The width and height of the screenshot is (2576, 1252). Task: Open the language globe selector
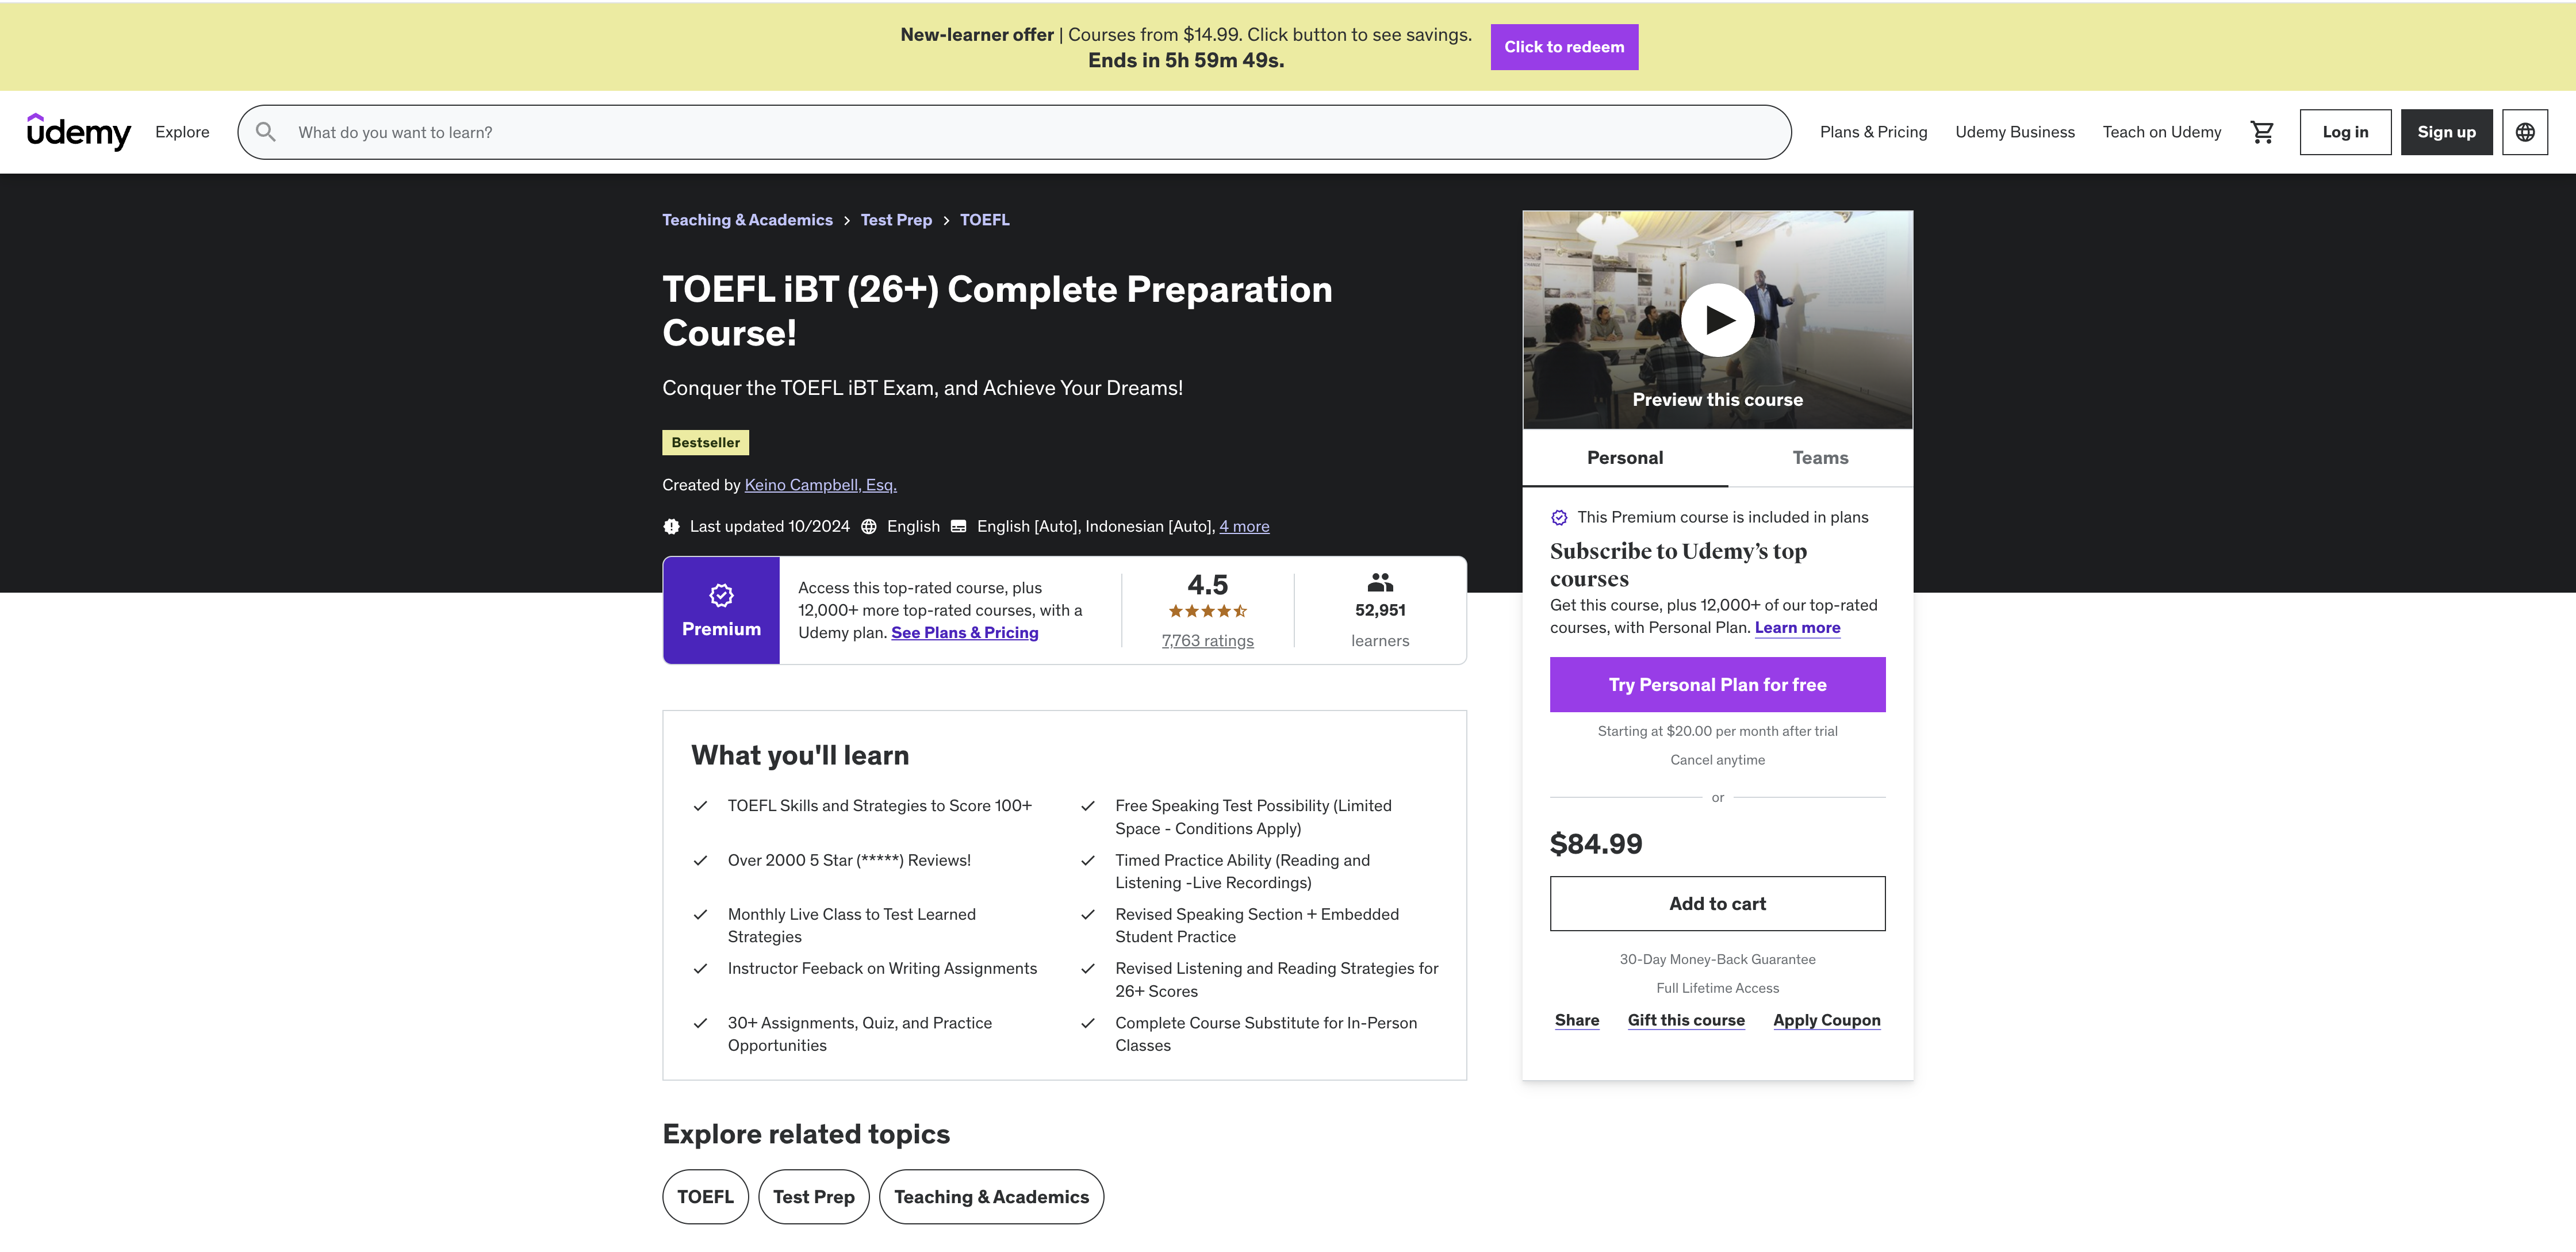tap(2524, 132)
